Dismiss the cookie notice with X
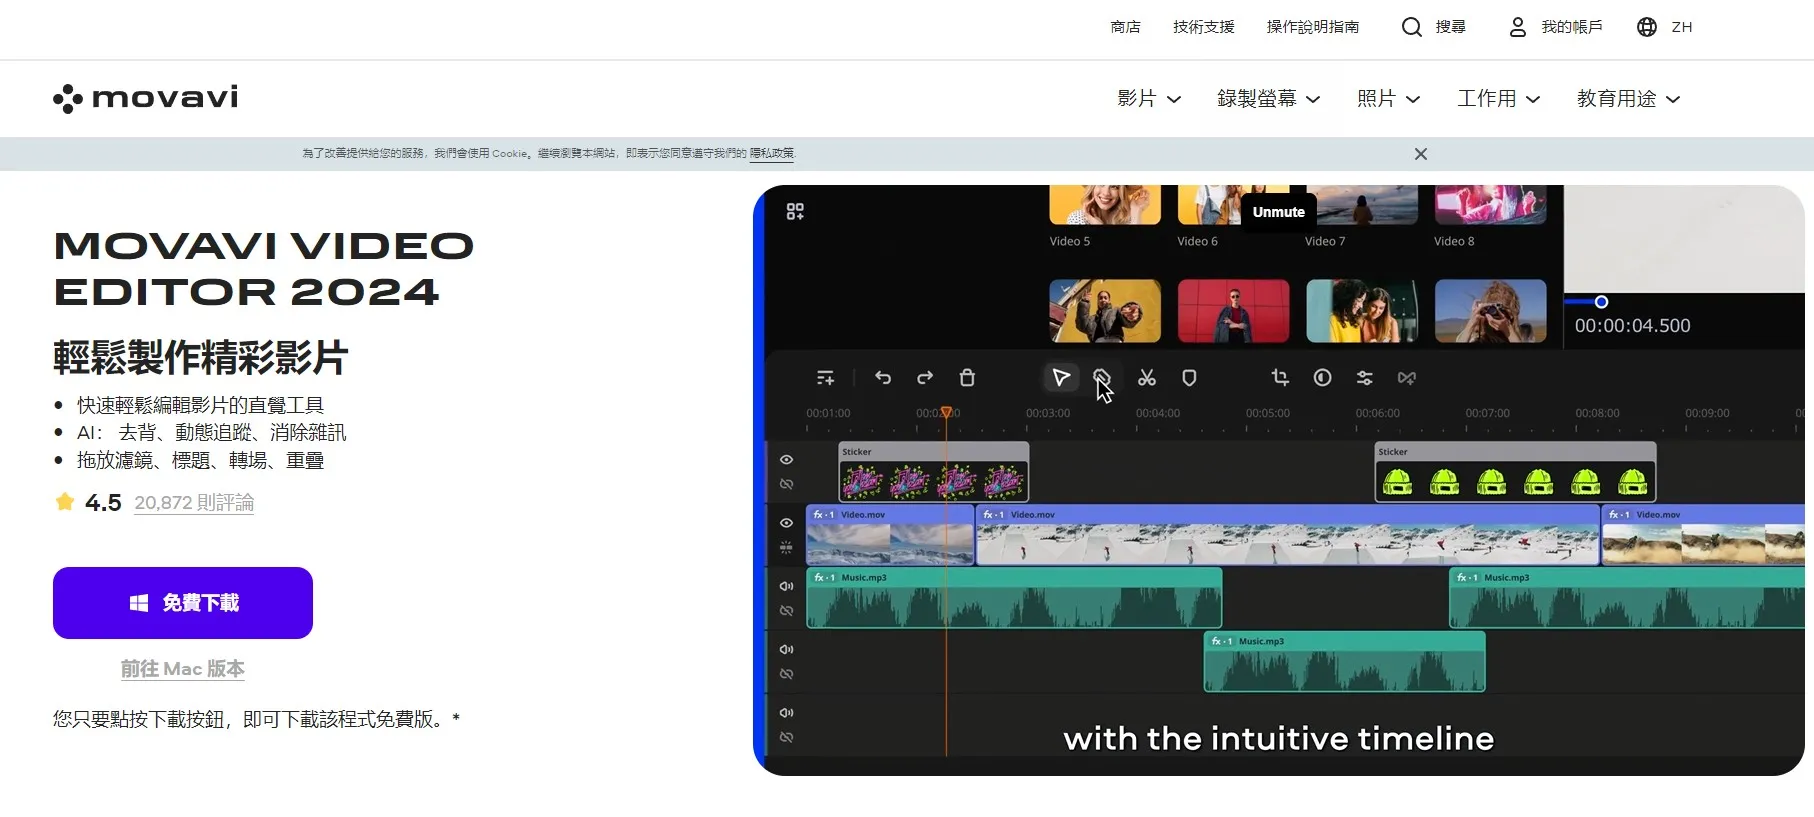This screenshot has height=817, width=1814. 1420,154
